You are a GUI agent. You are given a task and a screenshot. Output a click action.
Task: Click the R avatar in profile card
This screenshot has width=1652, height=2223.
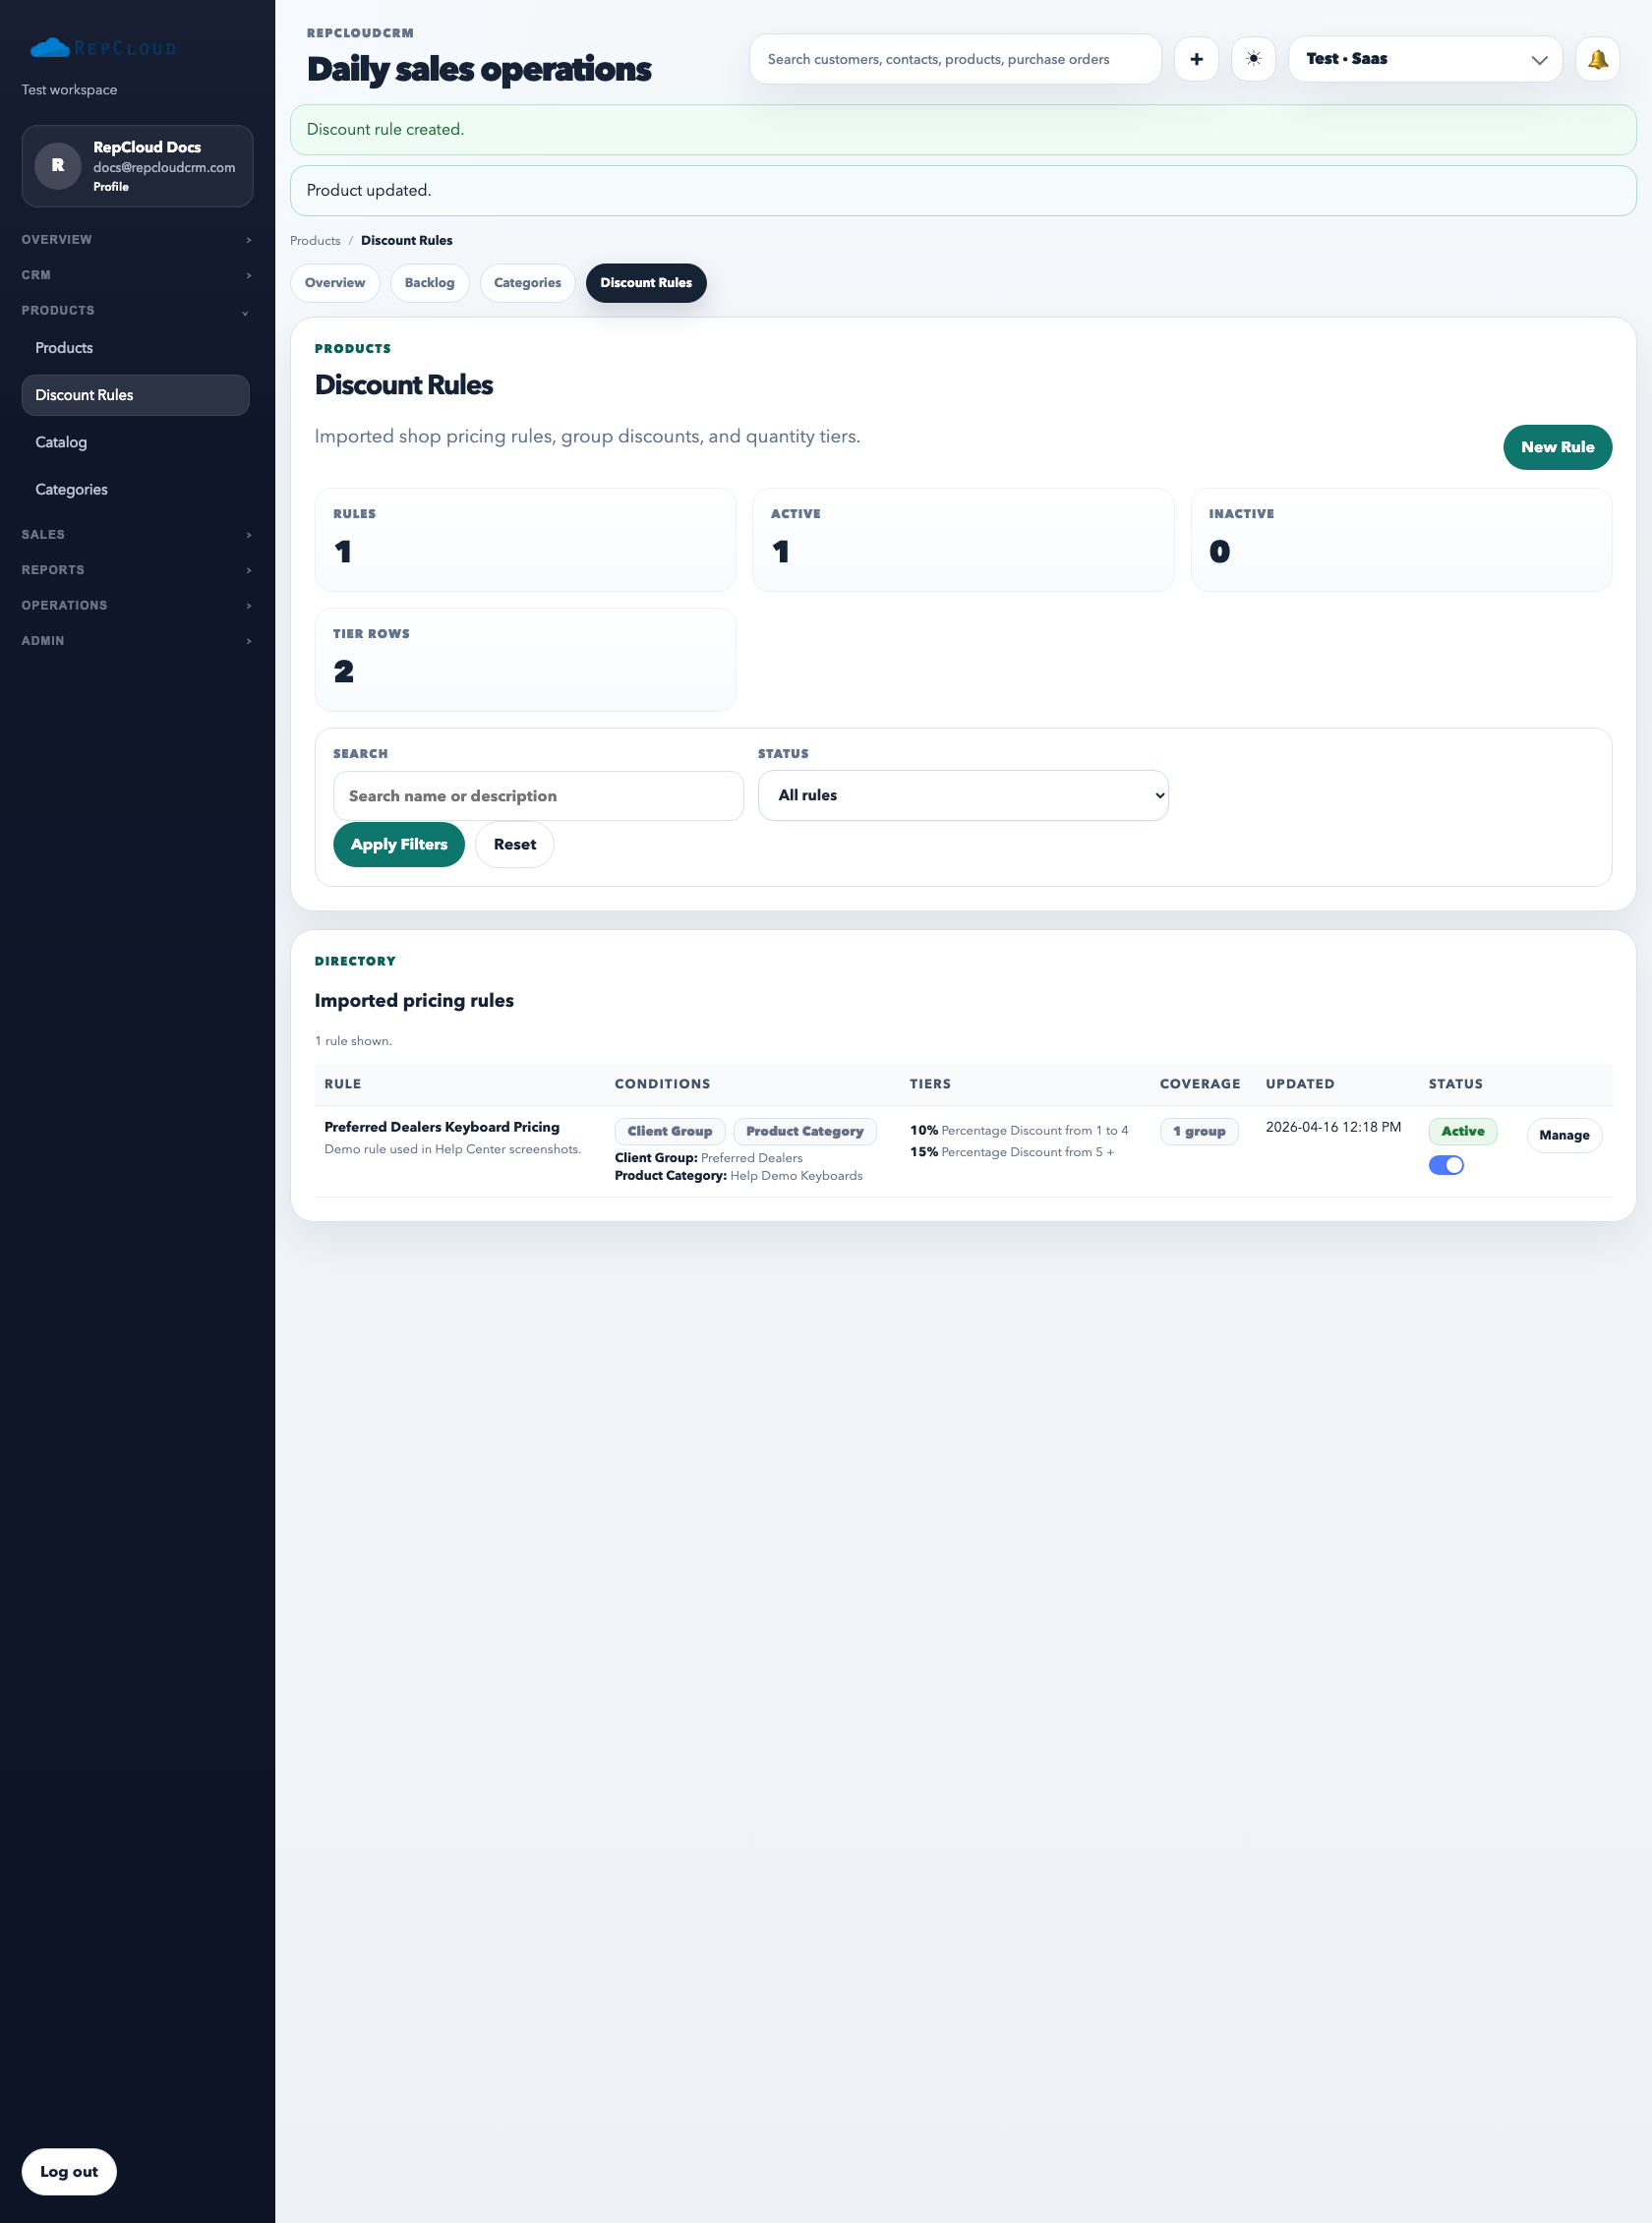(x=58, y=165)
